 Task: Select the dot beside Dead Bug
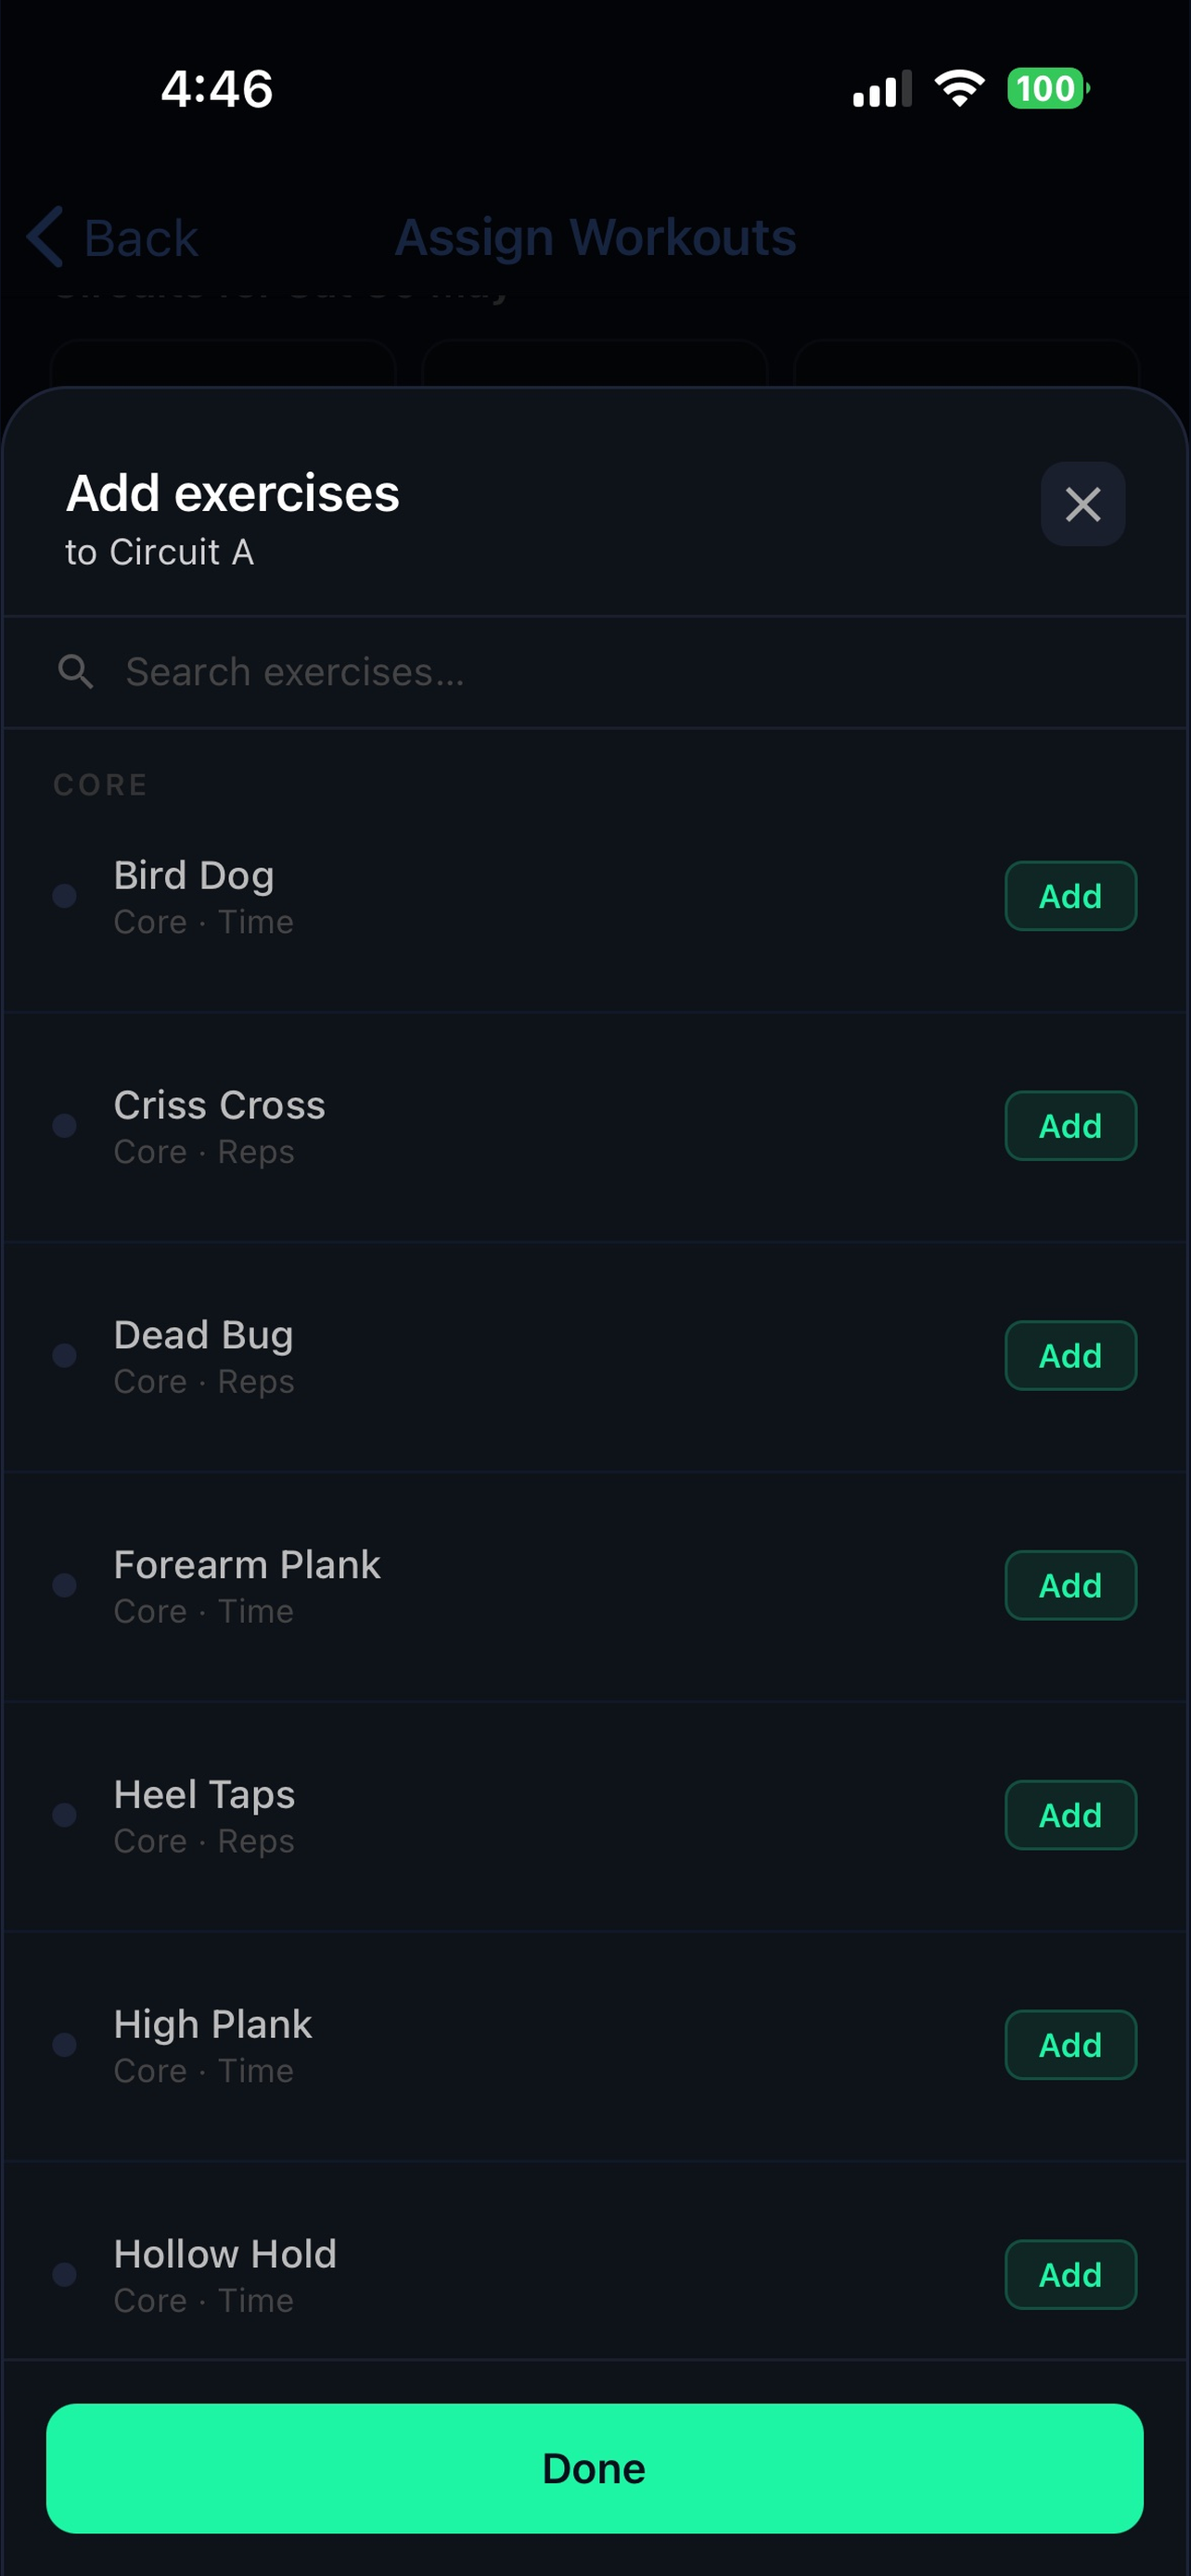[x=65, y=1356]
